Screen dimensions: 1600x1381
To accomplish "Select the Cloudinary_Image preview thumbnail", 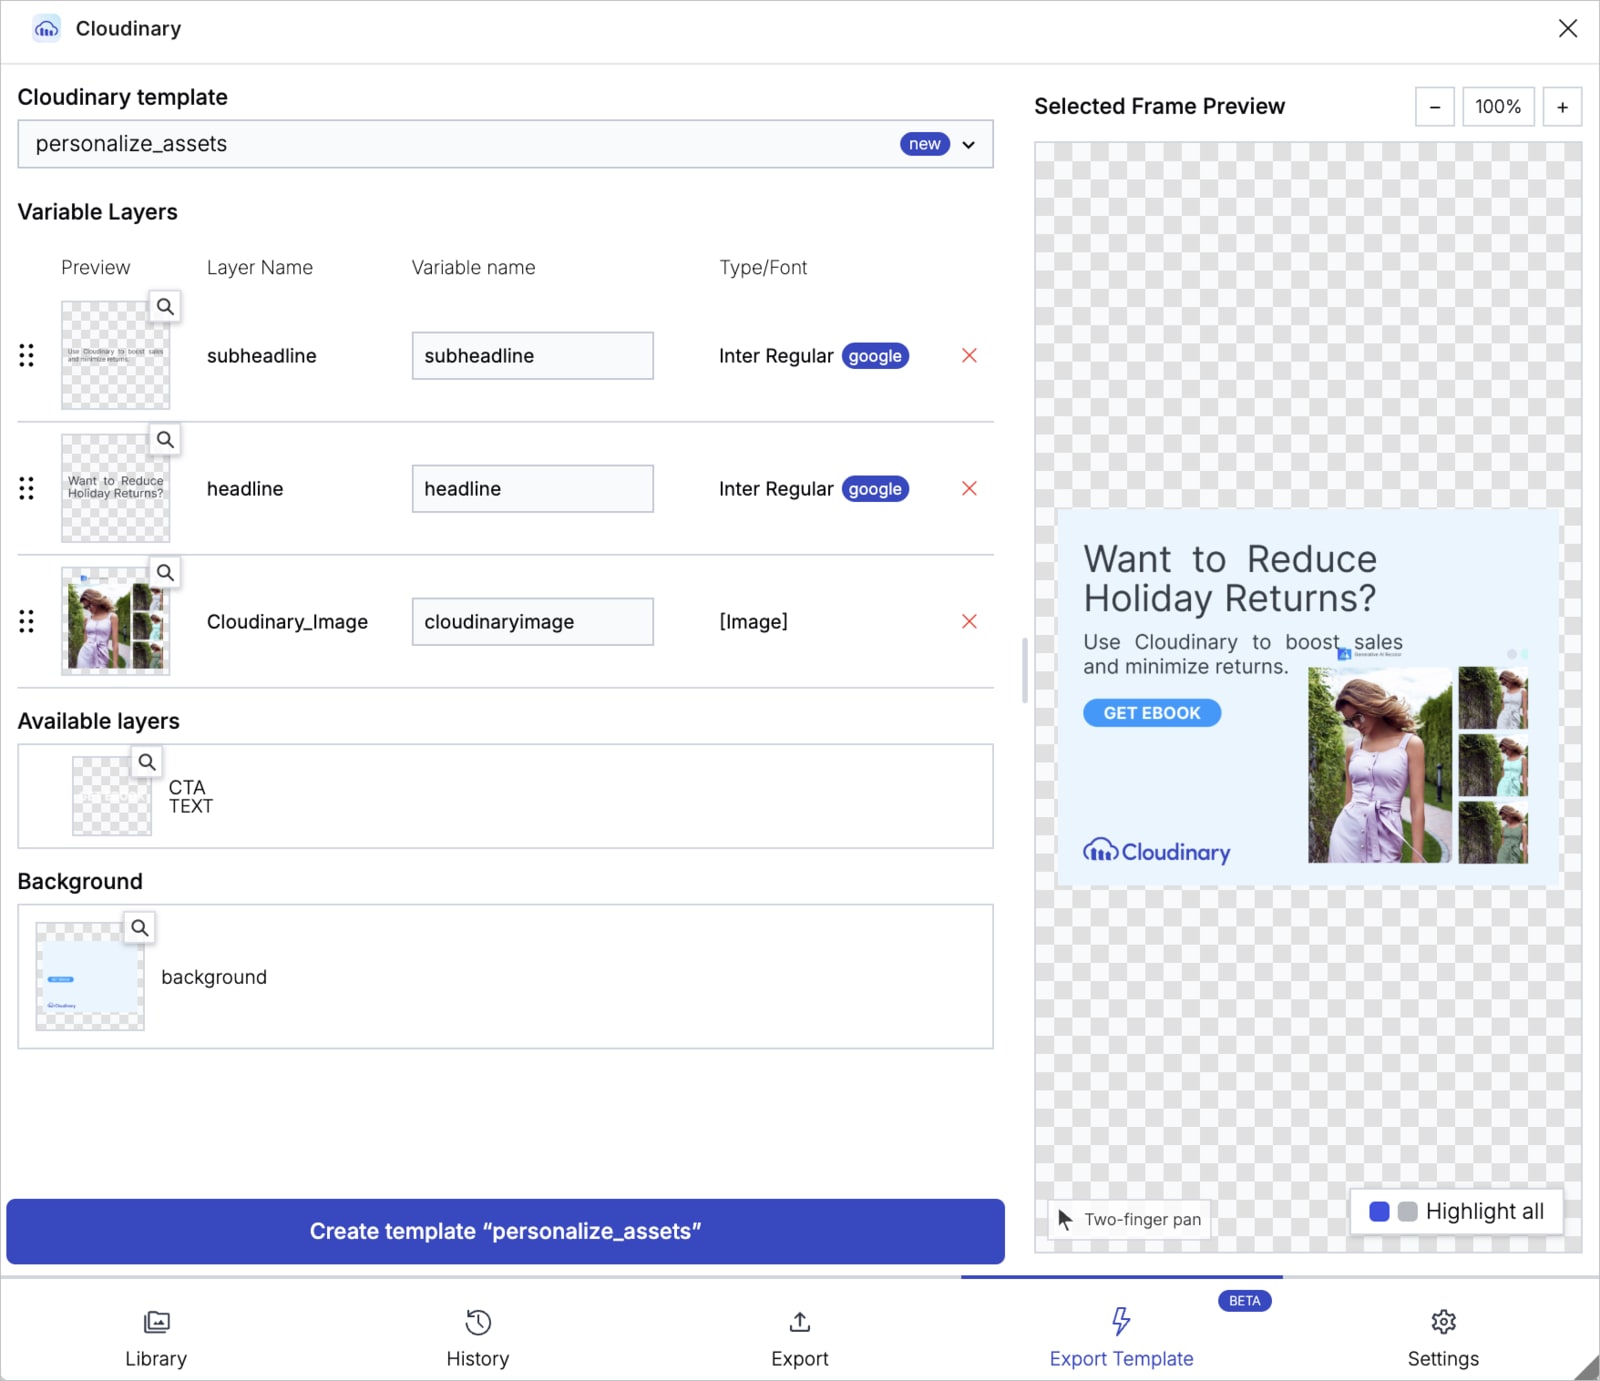I will click(115, 622).
